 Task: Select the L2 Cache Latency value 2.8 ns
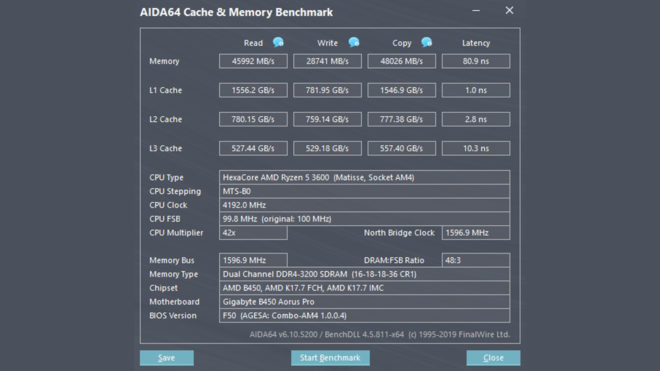click(x=476, y=119)
